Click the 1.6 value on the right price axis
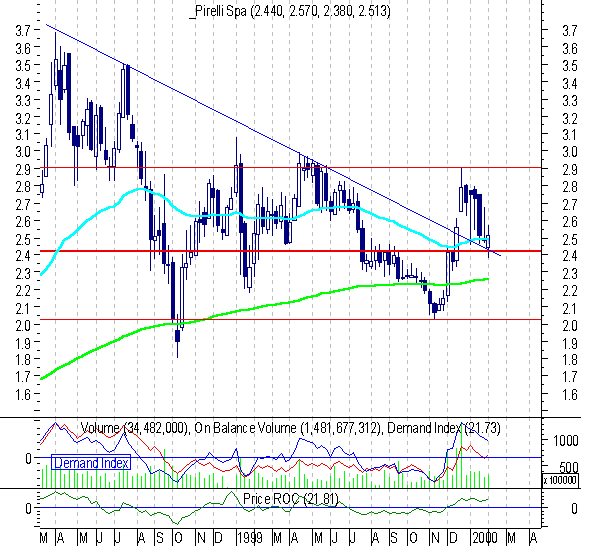This screenshot has width=603, height=546. point(570,395)
